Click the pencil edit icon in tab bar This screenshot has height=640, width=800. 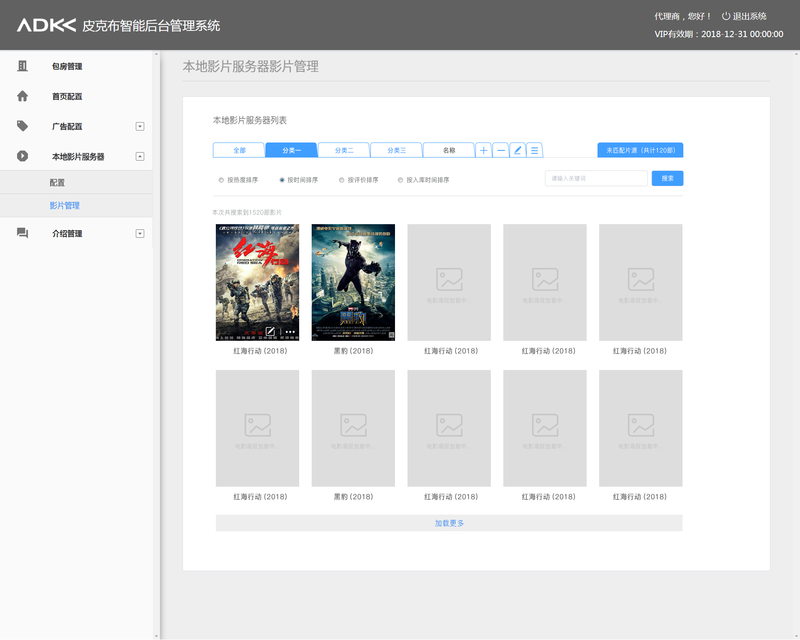click(x=517, y=150)
